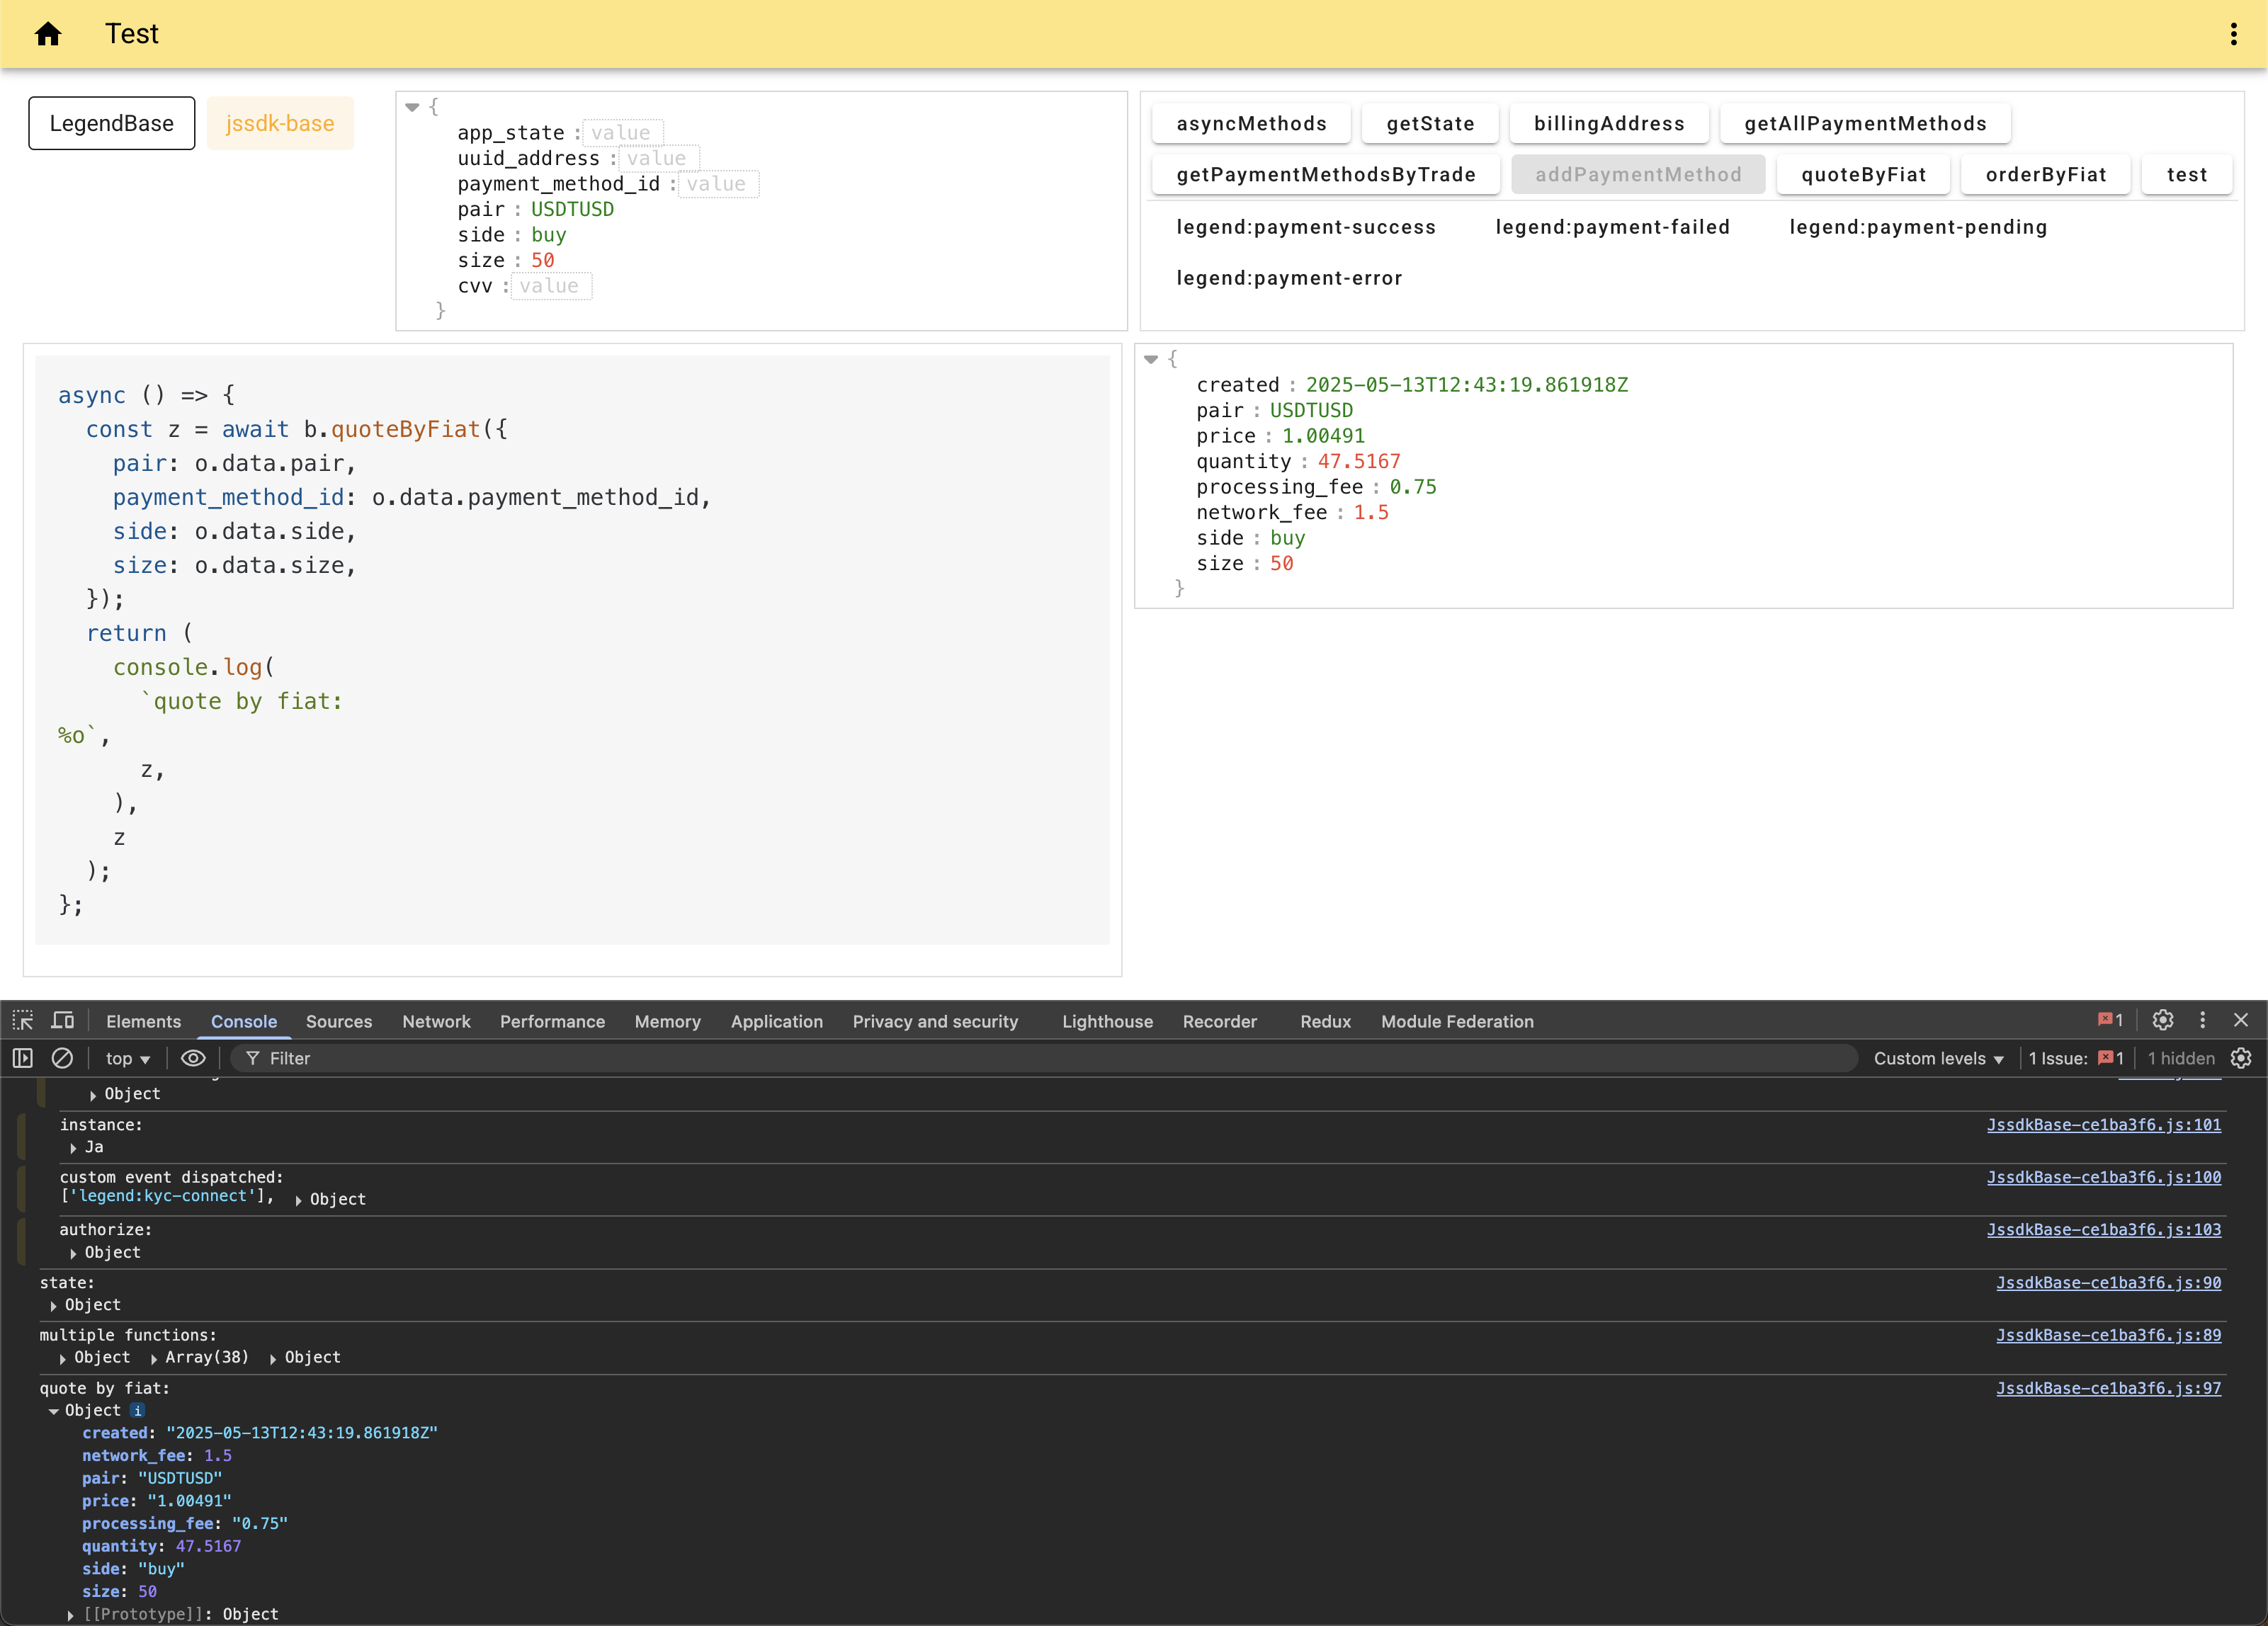Click the getState button

[1430, 123]
